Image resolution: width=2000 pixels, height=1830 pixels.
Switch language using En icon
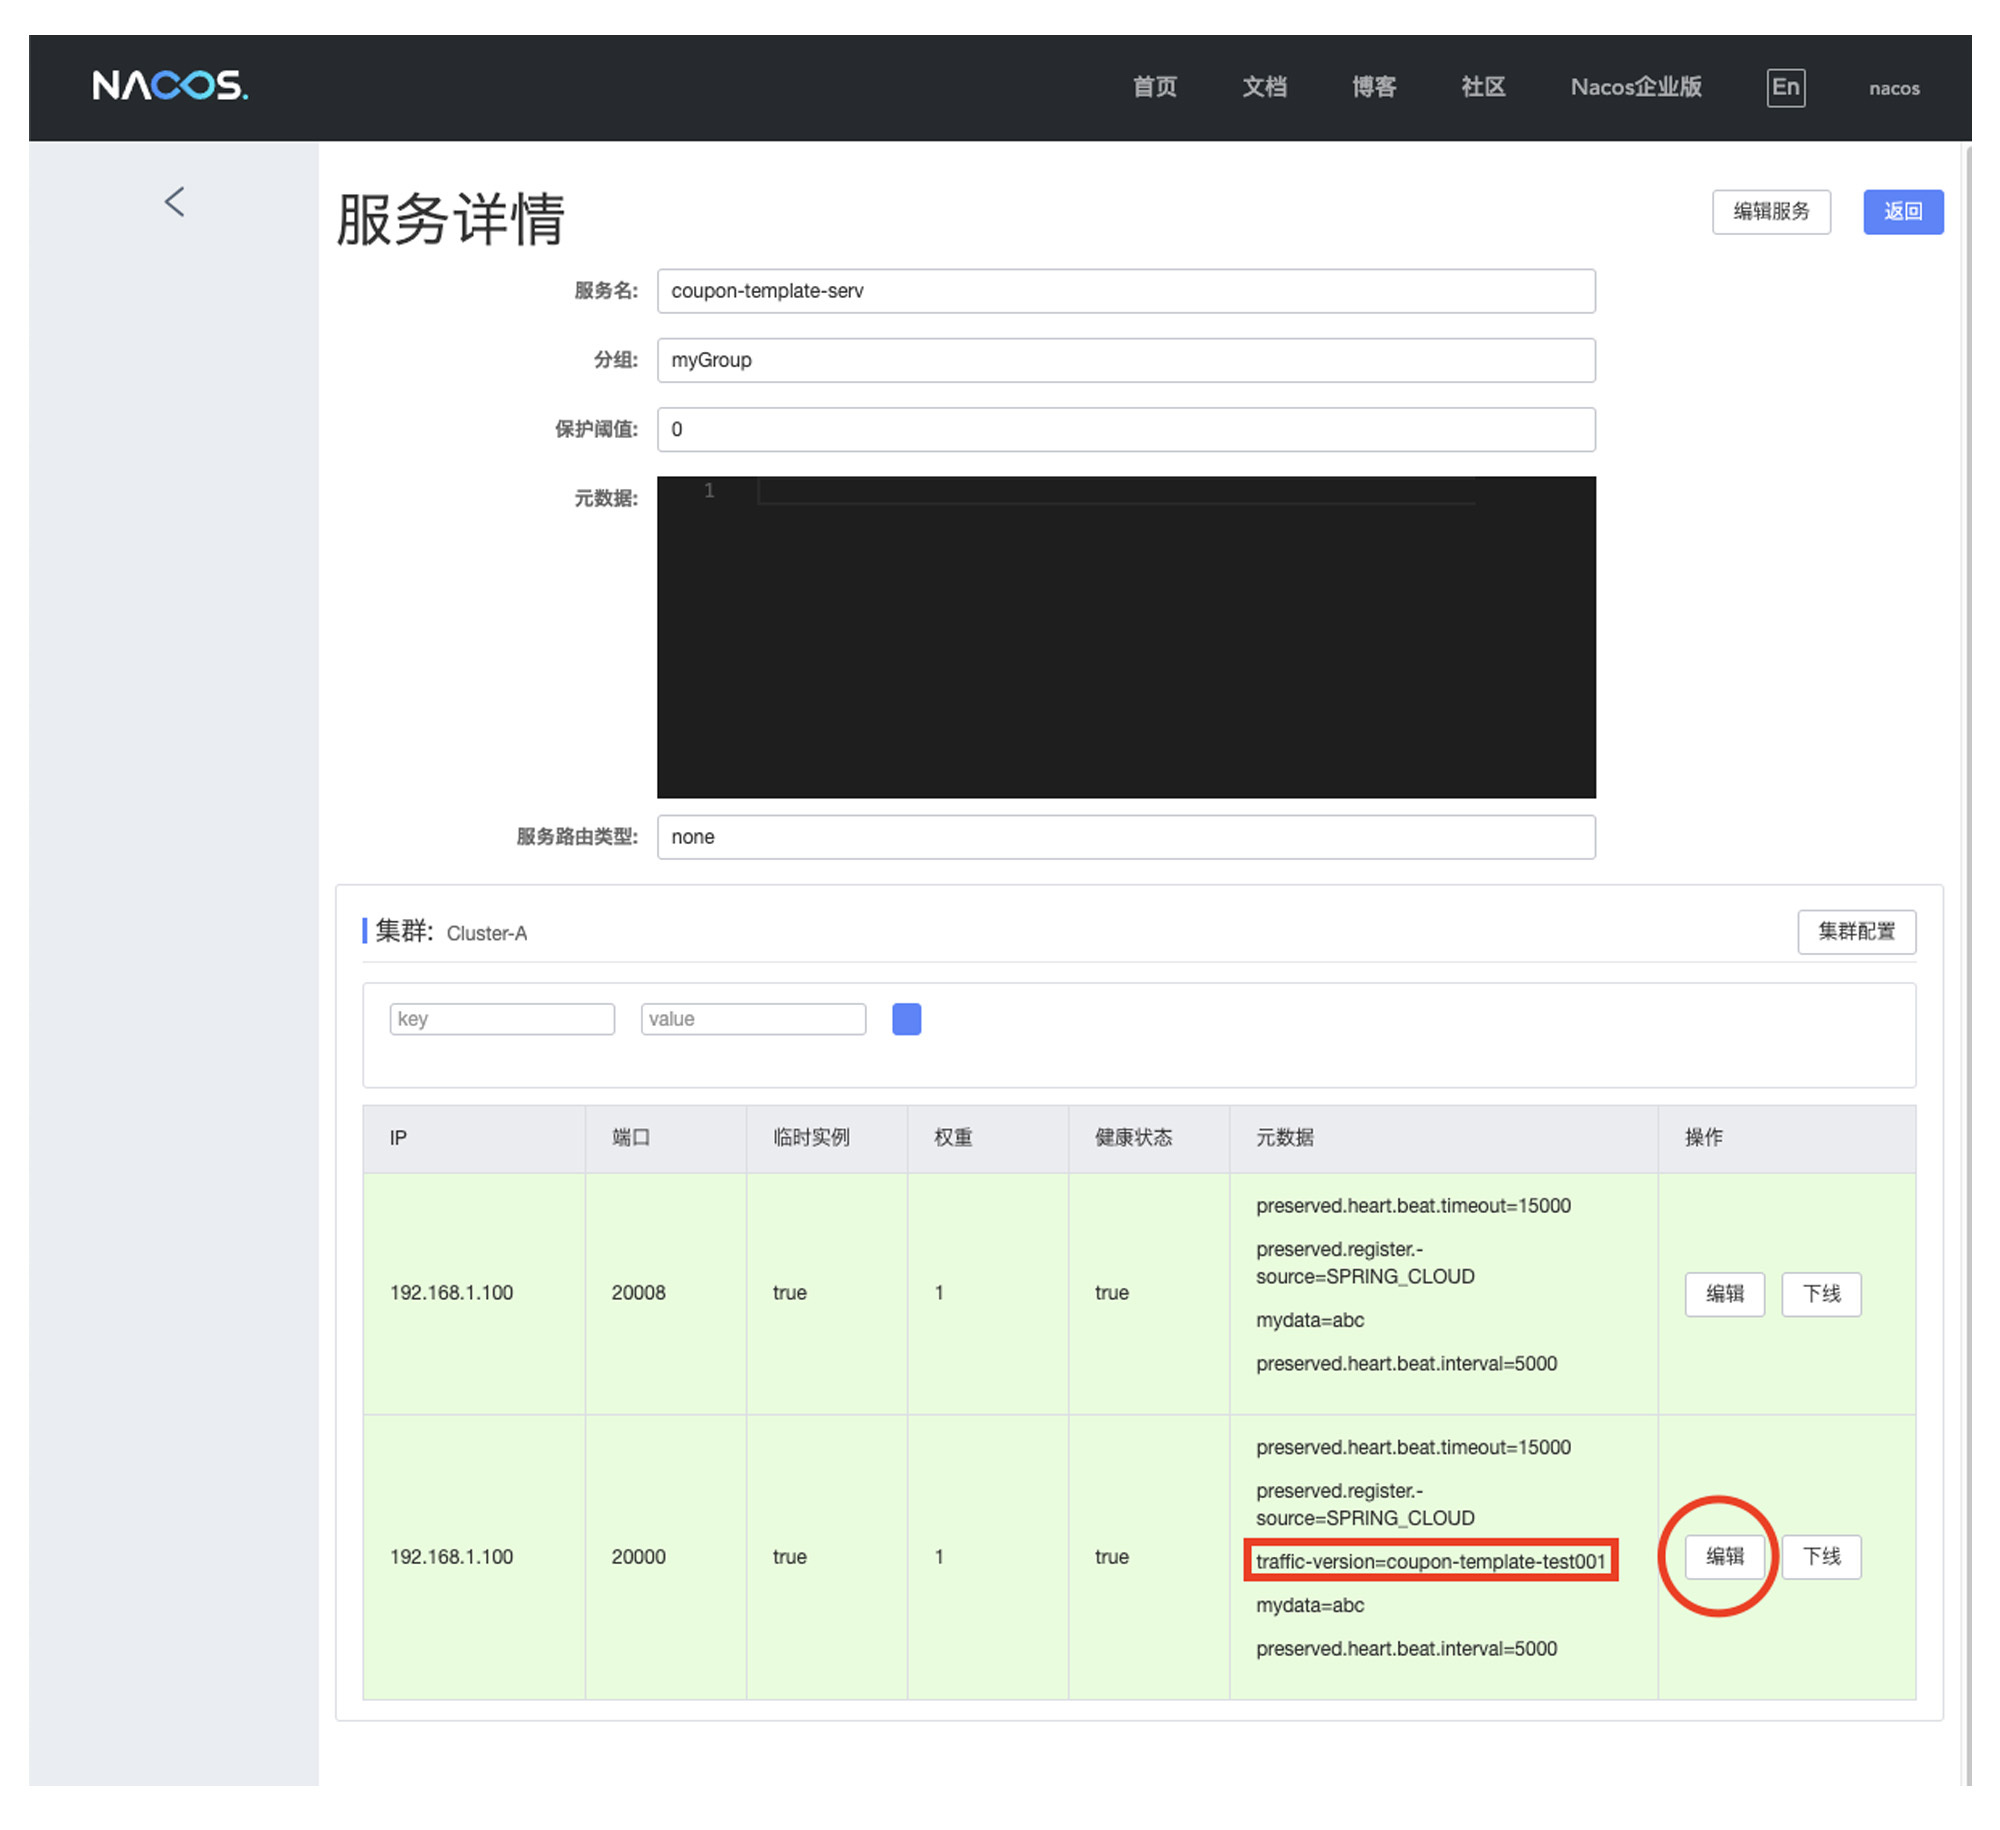[1785, 87]
